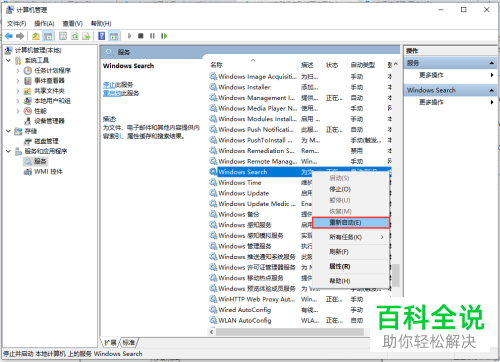Click the Start service play icon

130,36
